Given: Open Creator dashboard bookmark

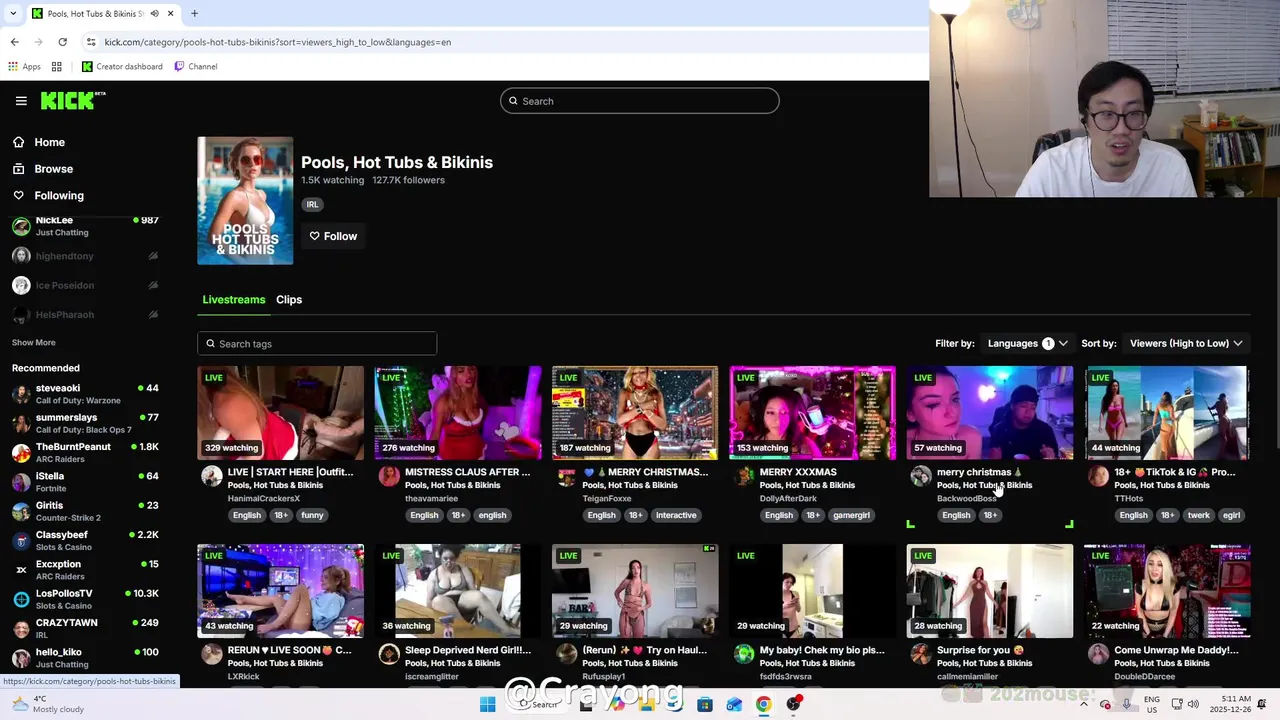Looking at the screenshot, I should point(122,66).
